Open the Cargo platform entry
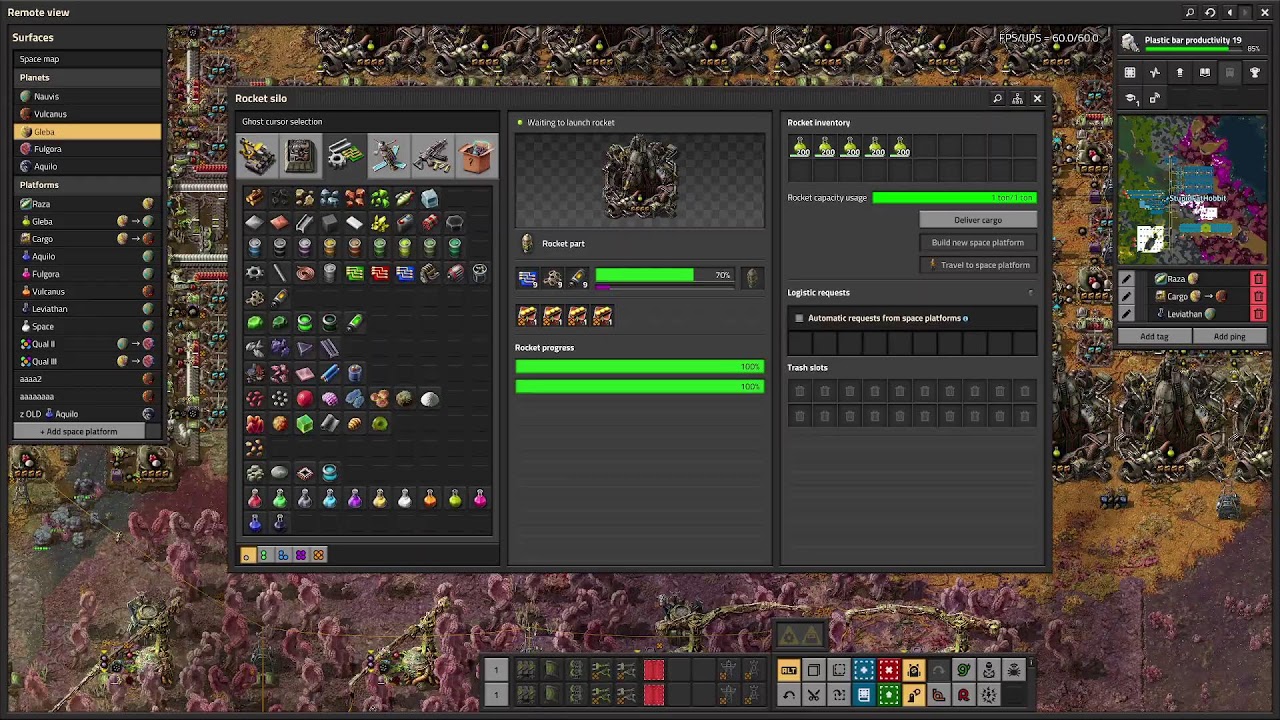This screenshot has height=720, width=1280. pos(87,239)
